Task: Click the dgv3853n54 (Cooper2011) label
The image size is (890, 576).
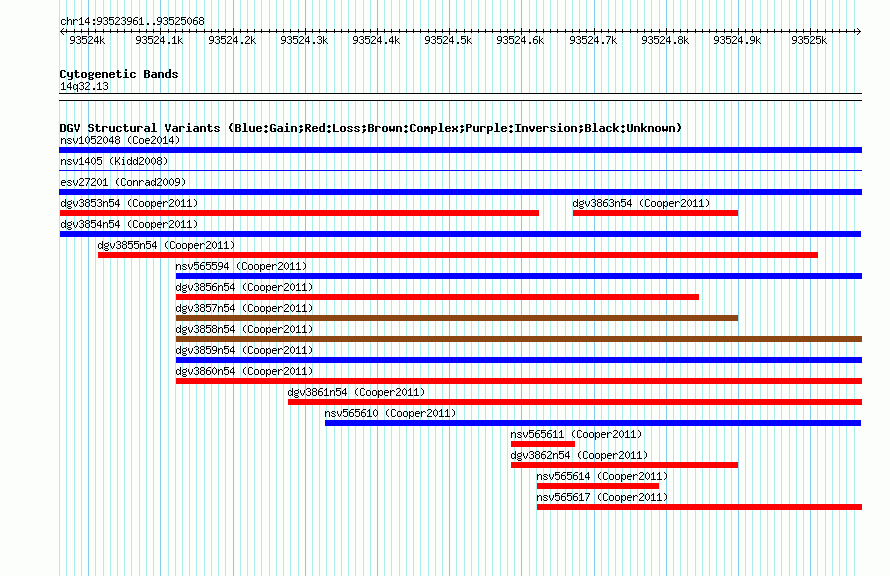Action: point(129,203)
